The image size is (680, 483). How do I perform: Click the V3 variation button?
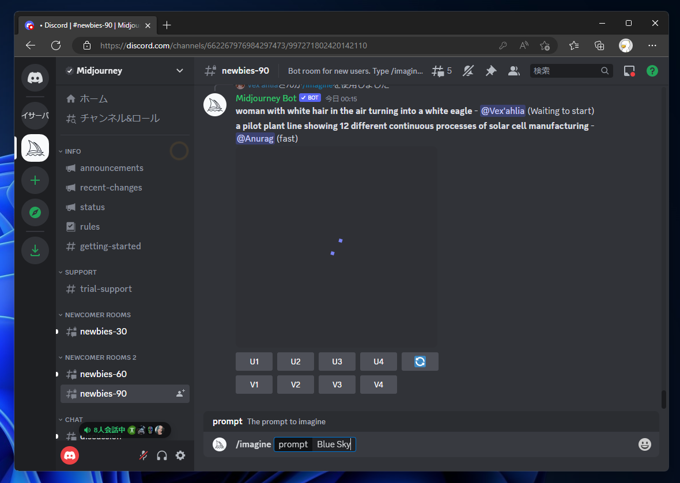337,385
